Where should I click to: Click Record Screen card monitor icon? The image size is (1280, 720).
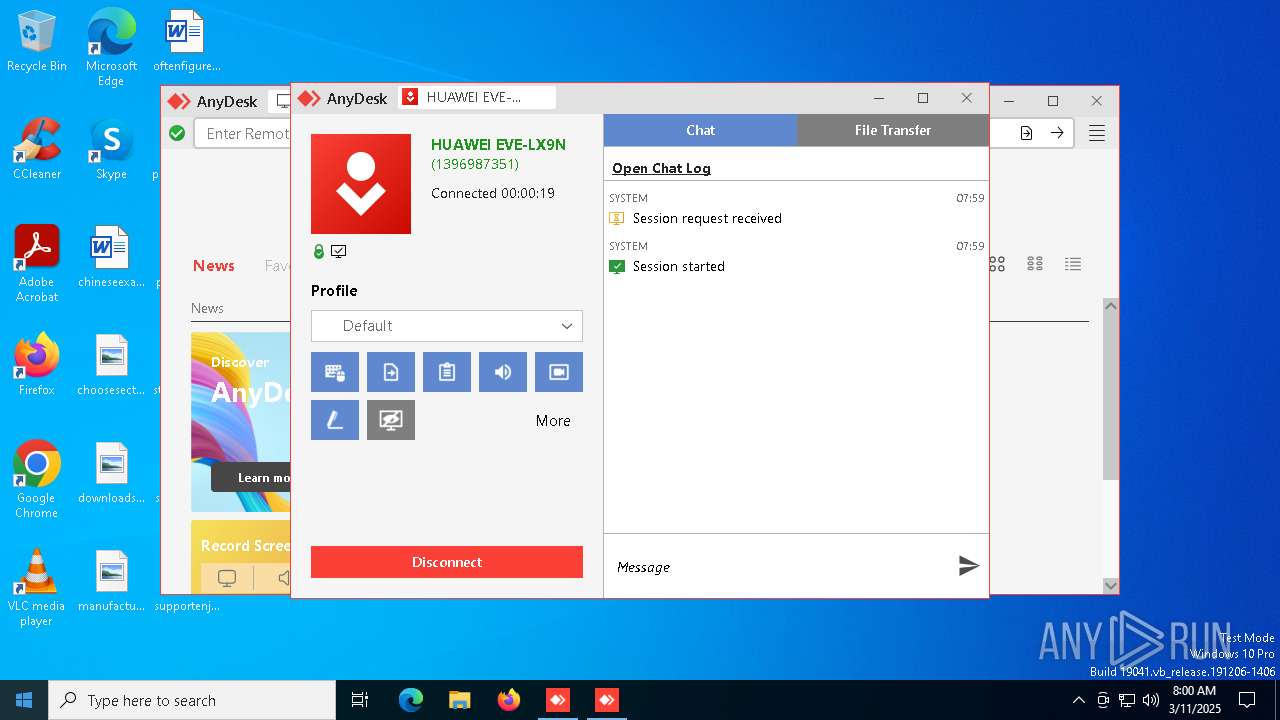227,578
